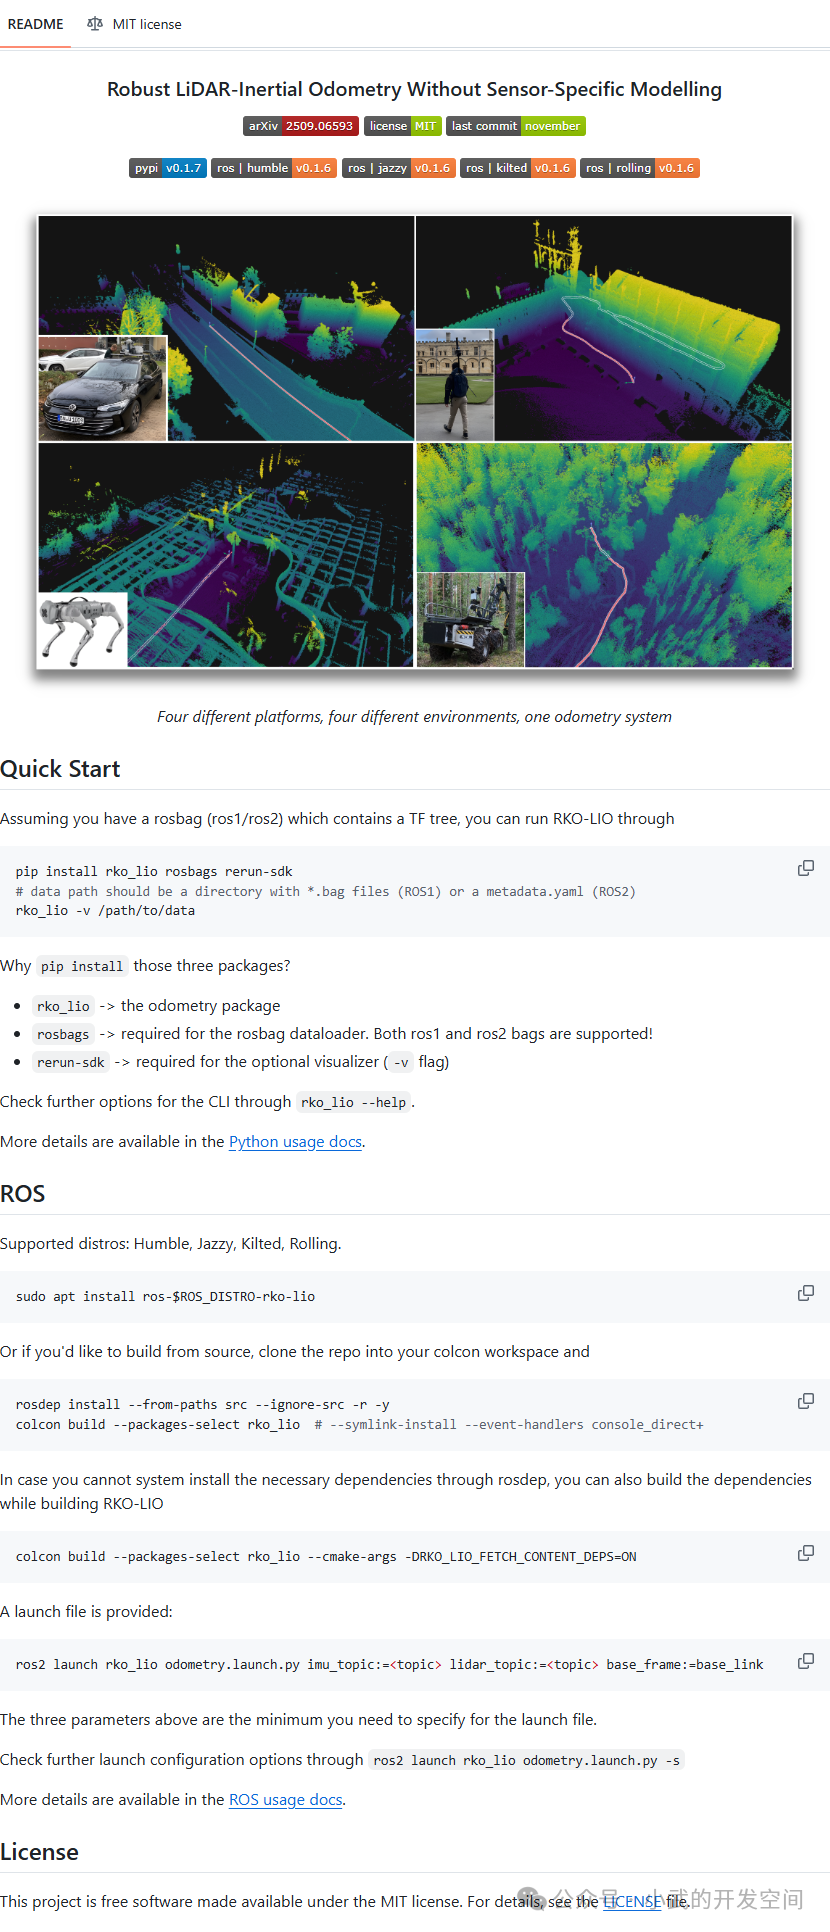
Task: Open the ros rolling v0.1.6 badge
Action: click(x=640, y=168)
